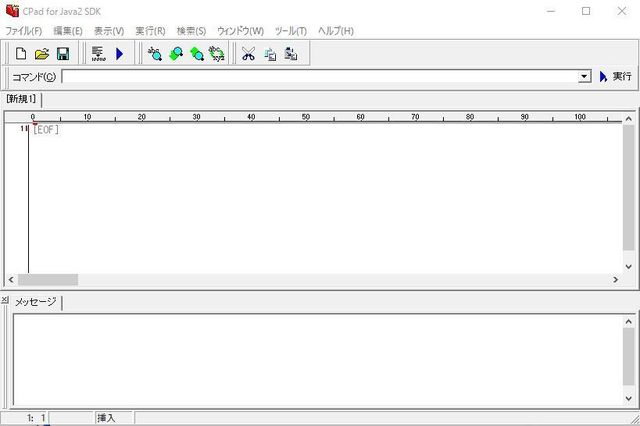This screenshot has width=640, height=426.
Task: Open the 編集(E) menu
Action: point(68,31)
